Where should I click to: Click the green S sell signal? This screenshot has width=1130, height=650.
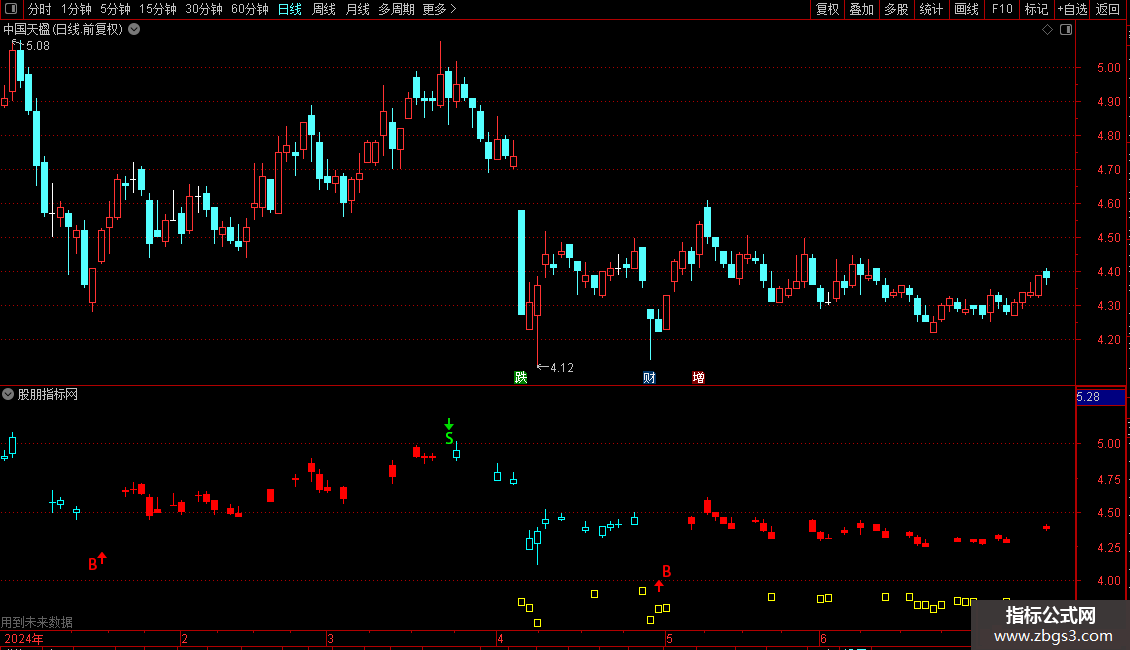click(449, 438)
